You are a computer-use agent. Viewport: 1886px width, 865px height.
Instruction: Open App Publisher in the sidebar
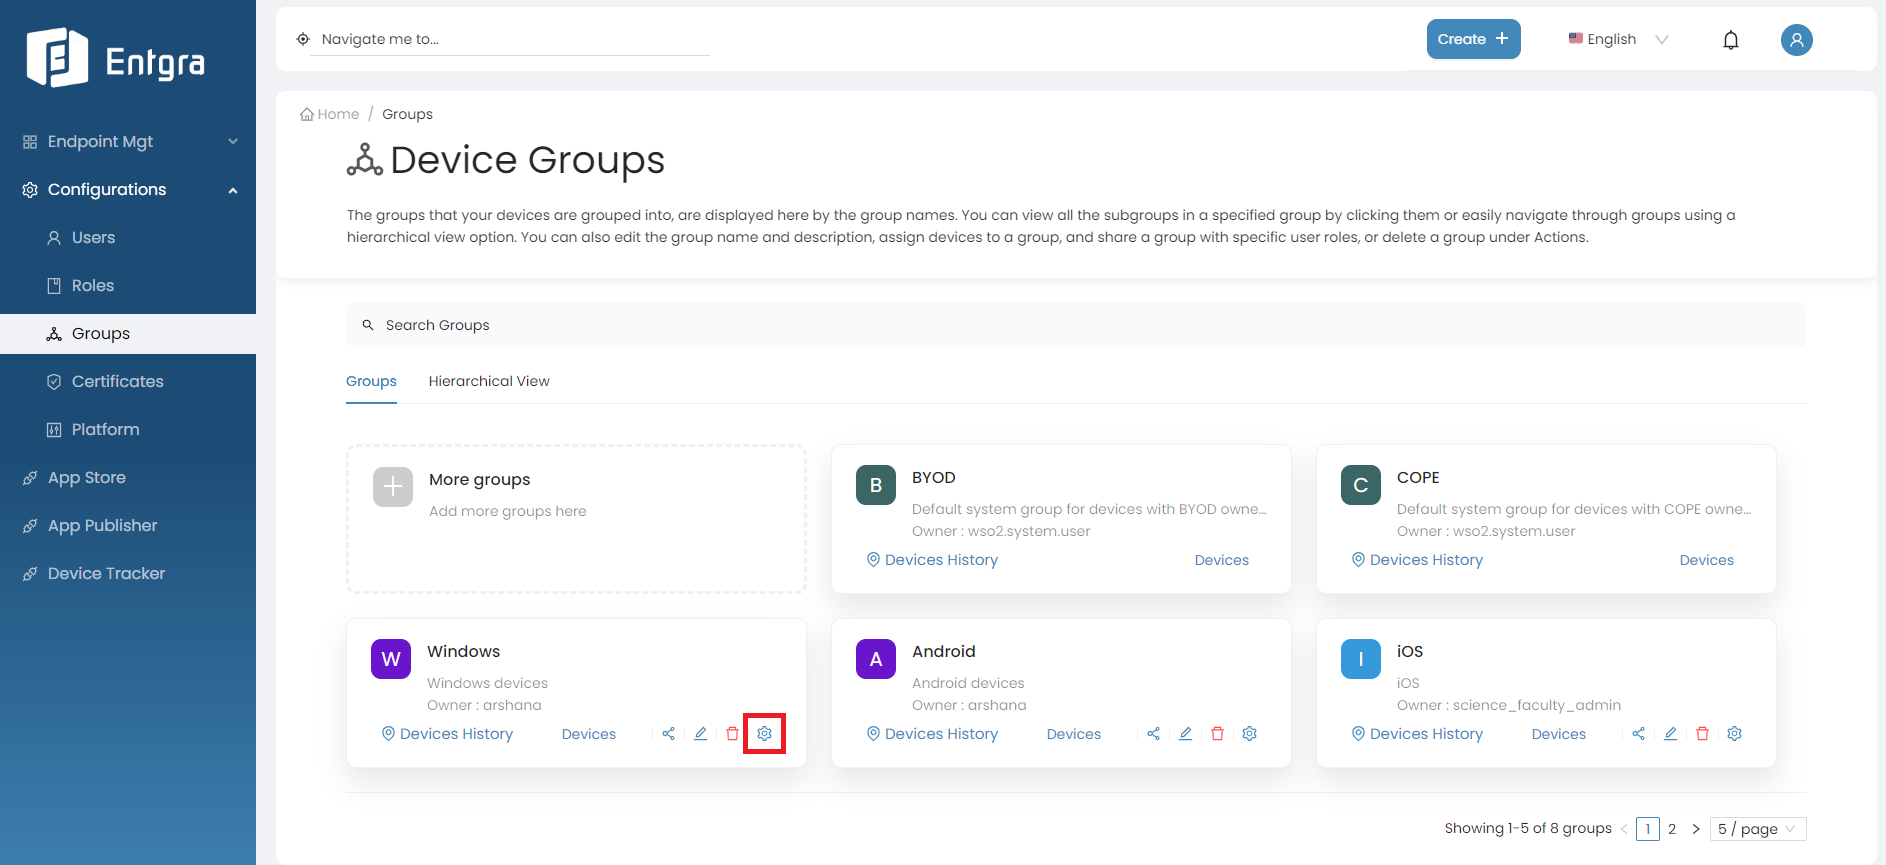[128, 526]
